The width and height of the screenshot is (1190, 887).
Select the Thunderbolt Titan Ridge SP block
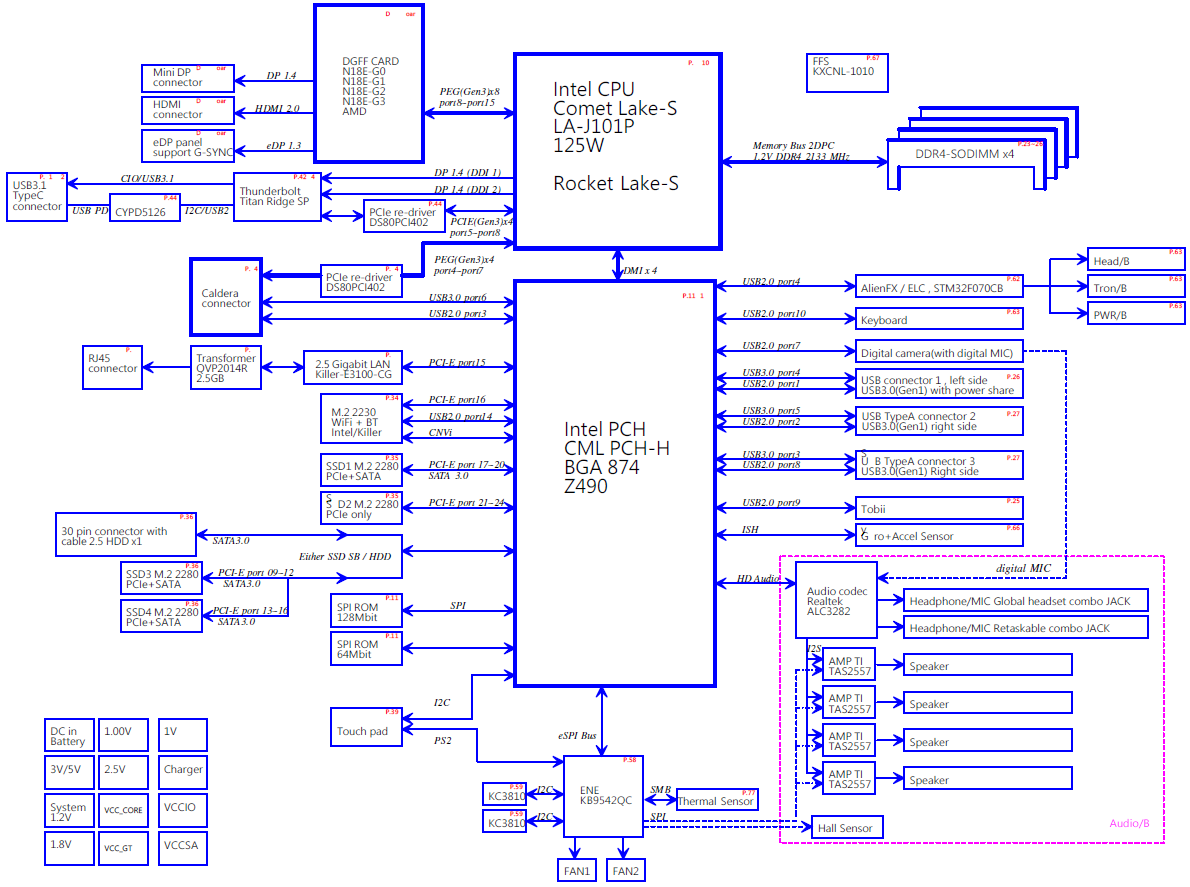click(x=275, y=195)
